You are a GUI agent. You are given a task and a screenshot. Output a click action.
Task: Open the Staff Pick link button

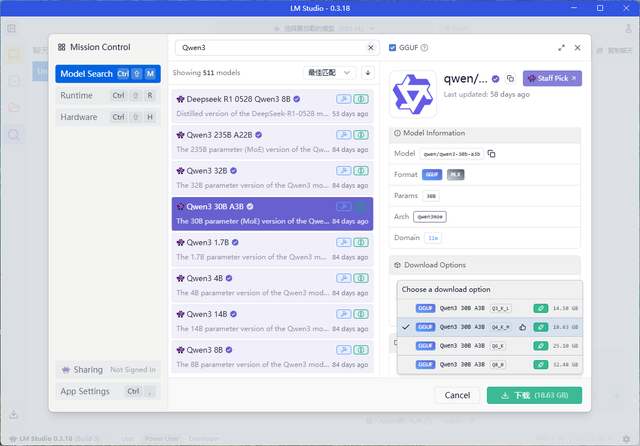552,78
